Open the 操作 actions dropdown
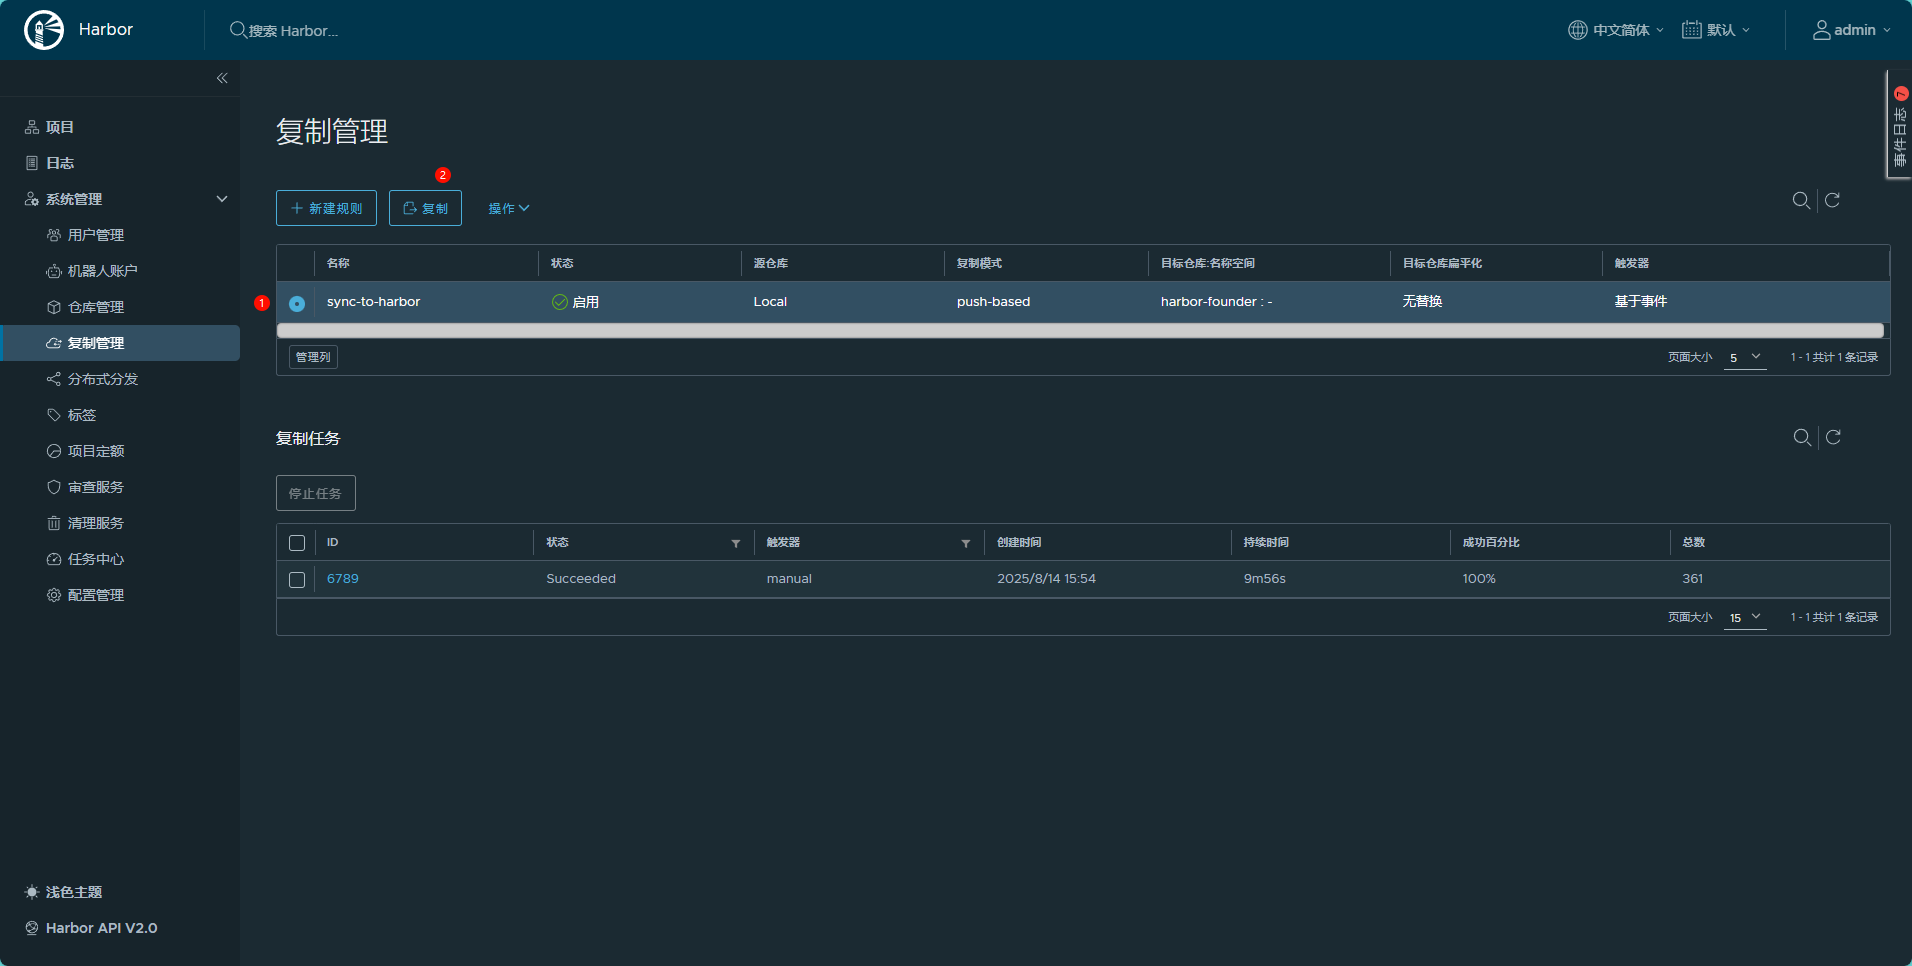1912x966 pixels. (x=508, y=208)
